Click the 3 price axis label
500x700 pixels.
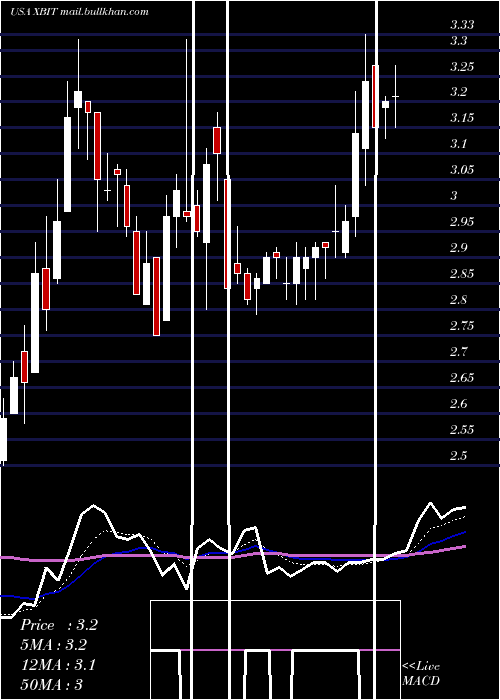tap(454, 196)
